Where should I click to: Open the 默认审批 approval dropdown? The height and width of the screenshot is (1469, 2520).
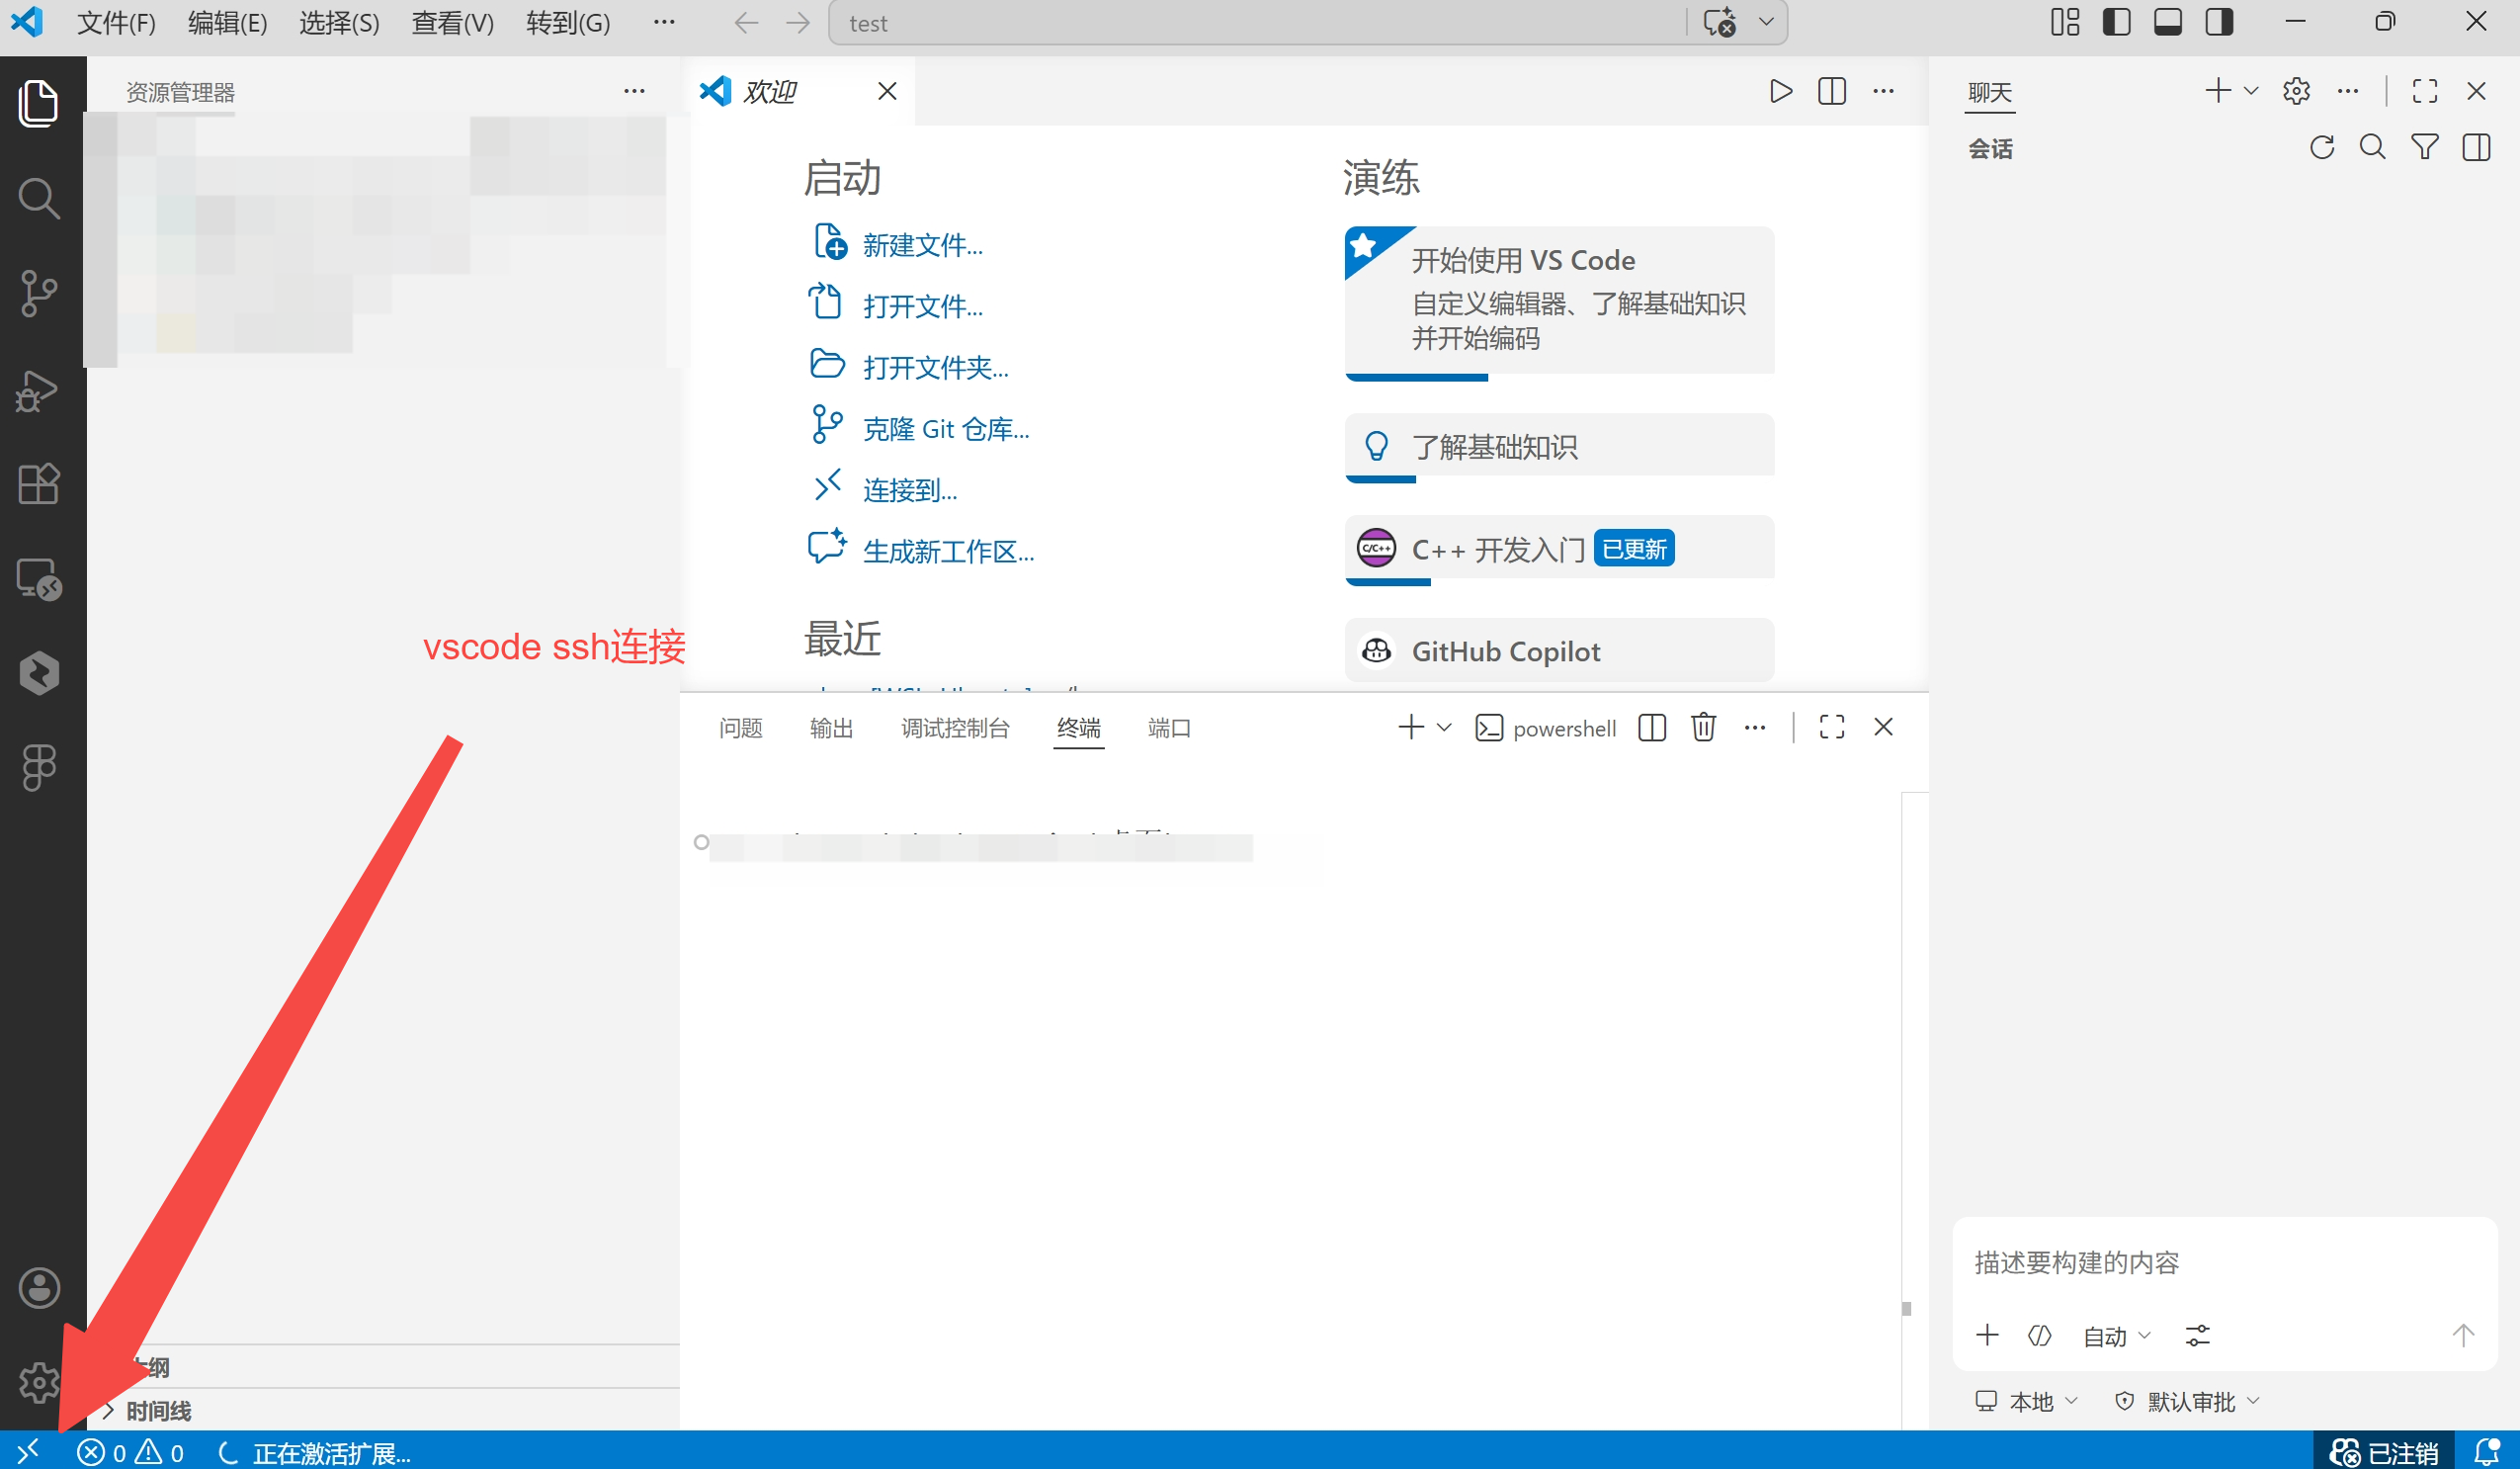tap(2186, 1401)
